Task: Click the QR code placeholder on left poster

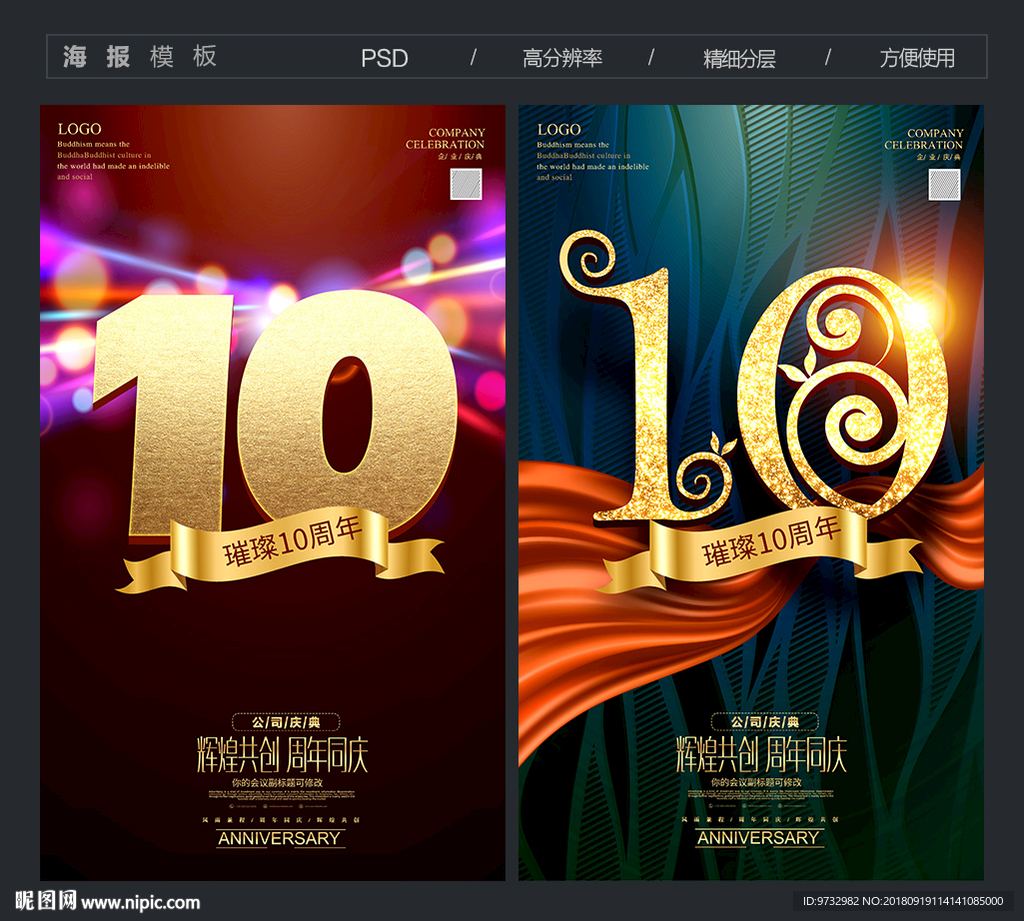Action: [x=466, y=184]
